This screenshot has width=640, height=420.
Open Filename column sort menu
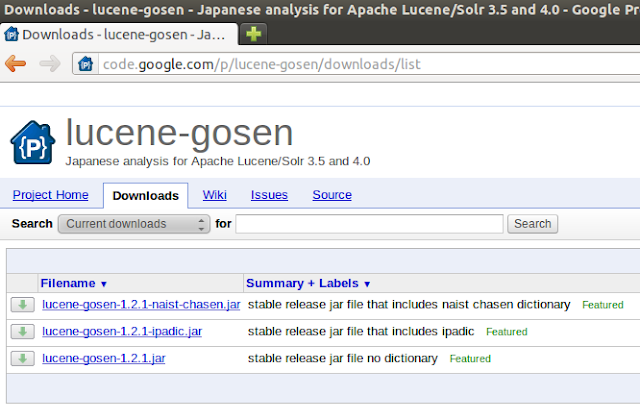(x=73, y=283)
